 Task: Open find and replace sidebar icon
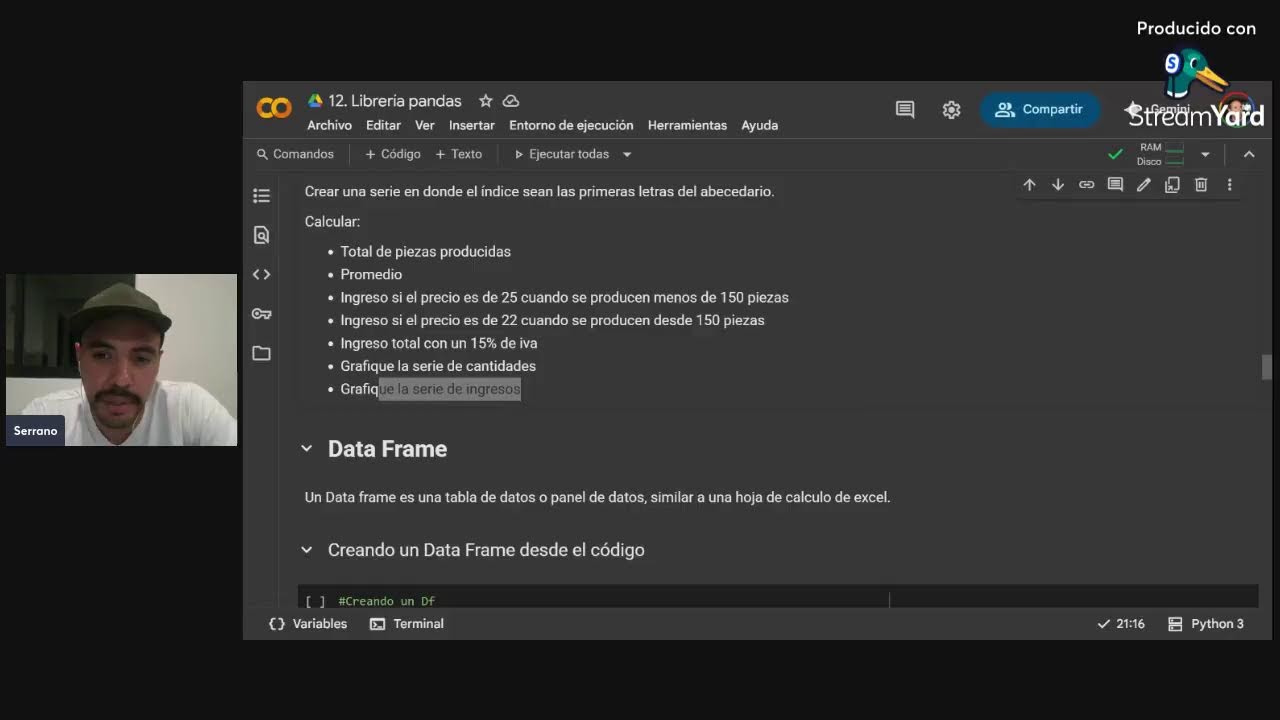click(262, 235)
